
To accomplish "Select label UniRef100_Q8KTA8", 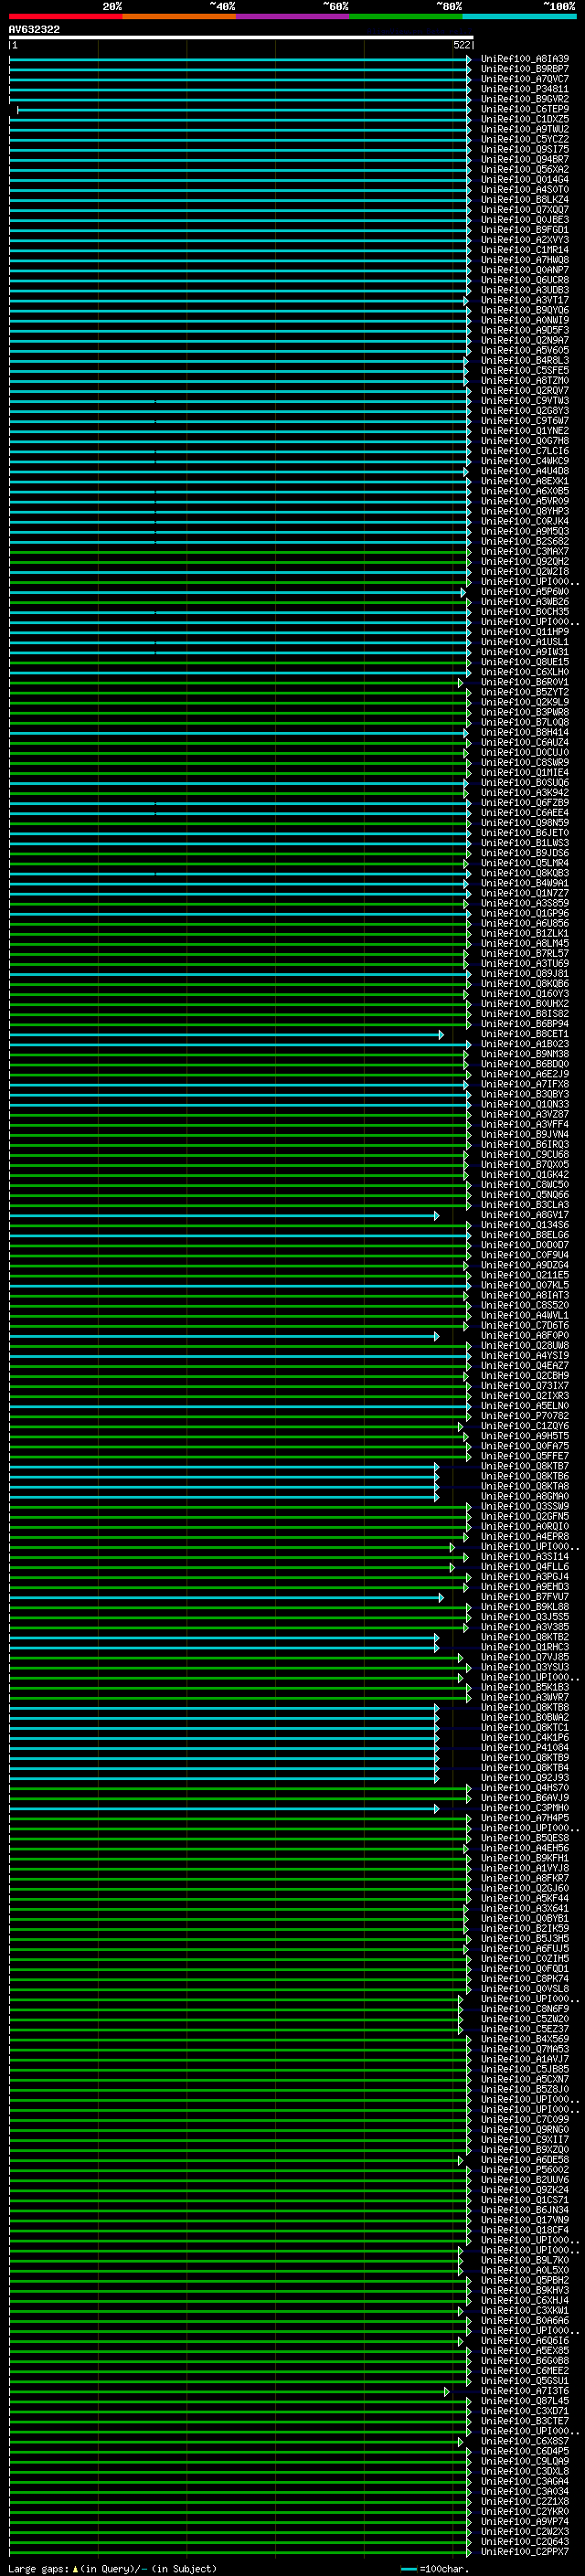I will (x=525, y=1486).
